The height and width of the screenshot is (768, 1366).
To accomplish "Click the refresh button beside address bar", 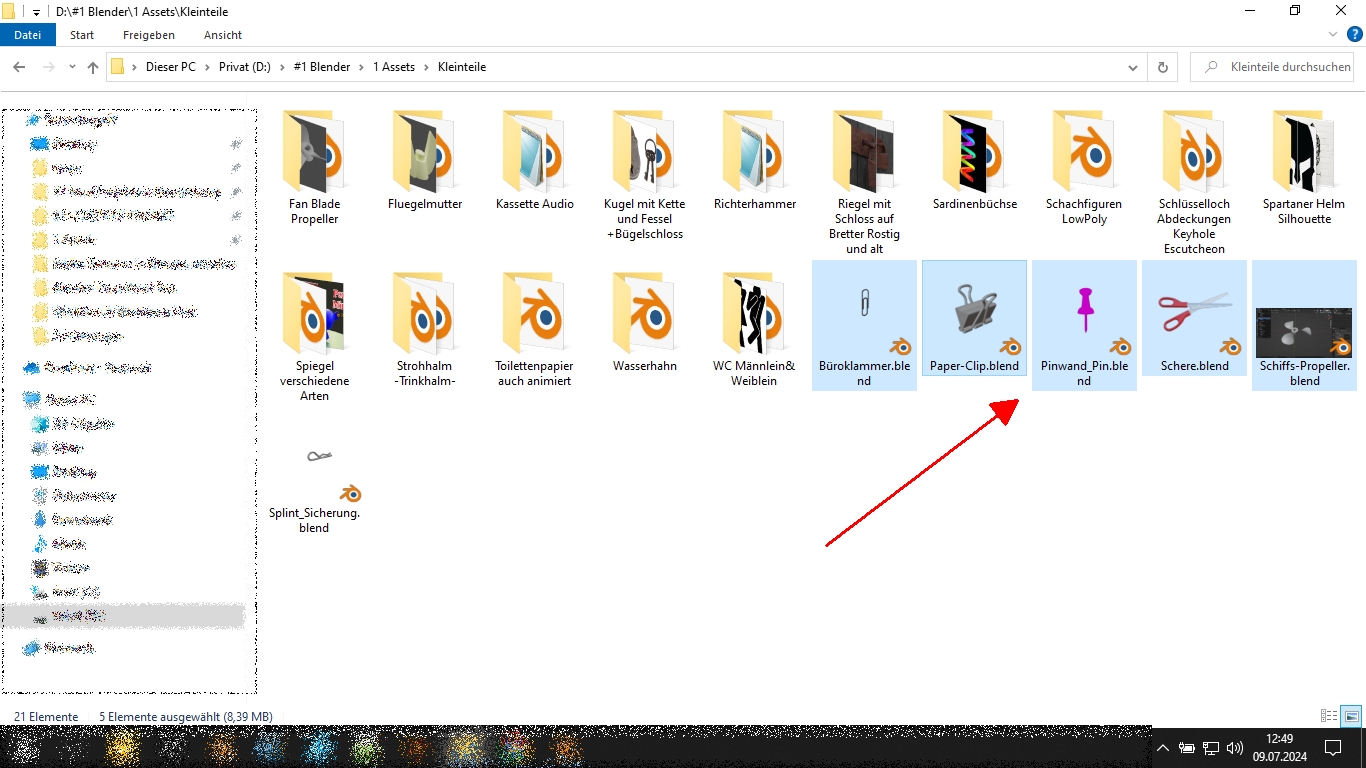I will (1162, 67).
